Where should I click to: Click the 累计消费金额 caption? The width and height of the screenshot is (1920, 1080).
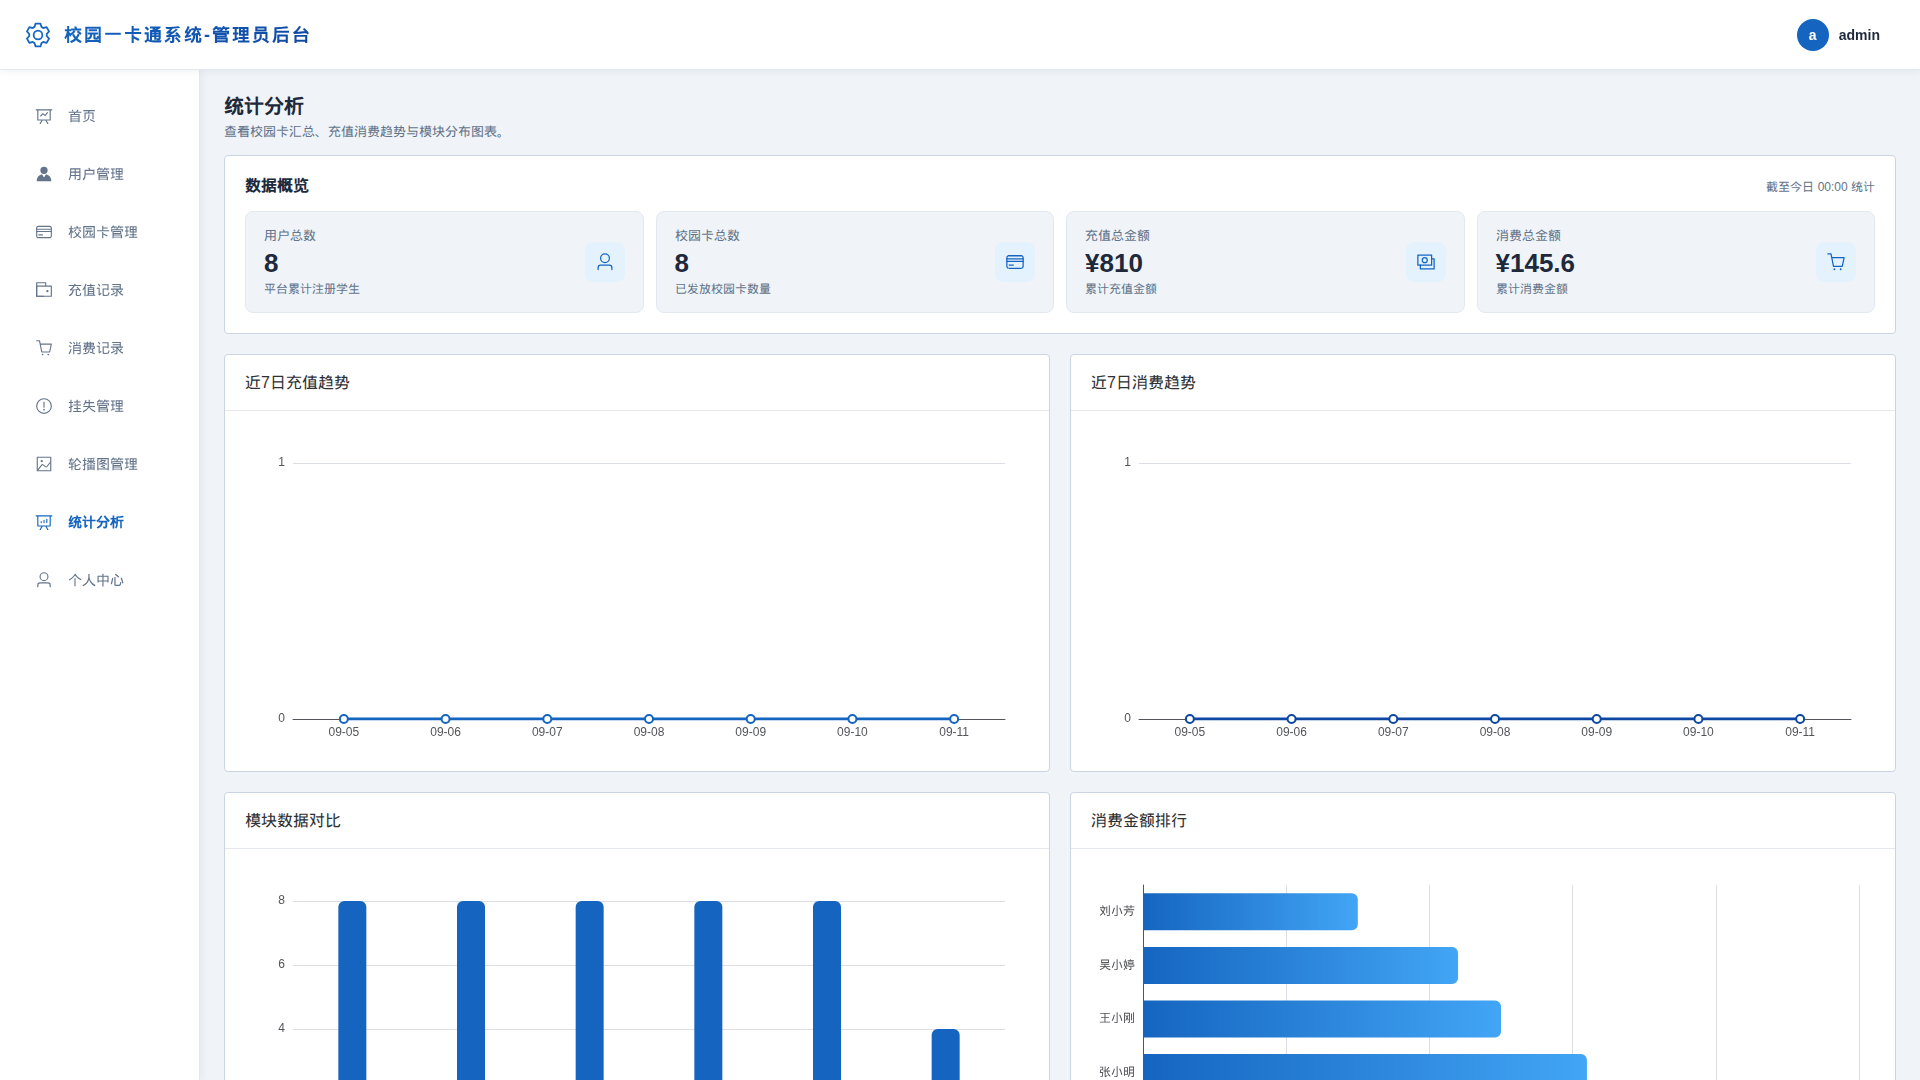coord(1532,289)
